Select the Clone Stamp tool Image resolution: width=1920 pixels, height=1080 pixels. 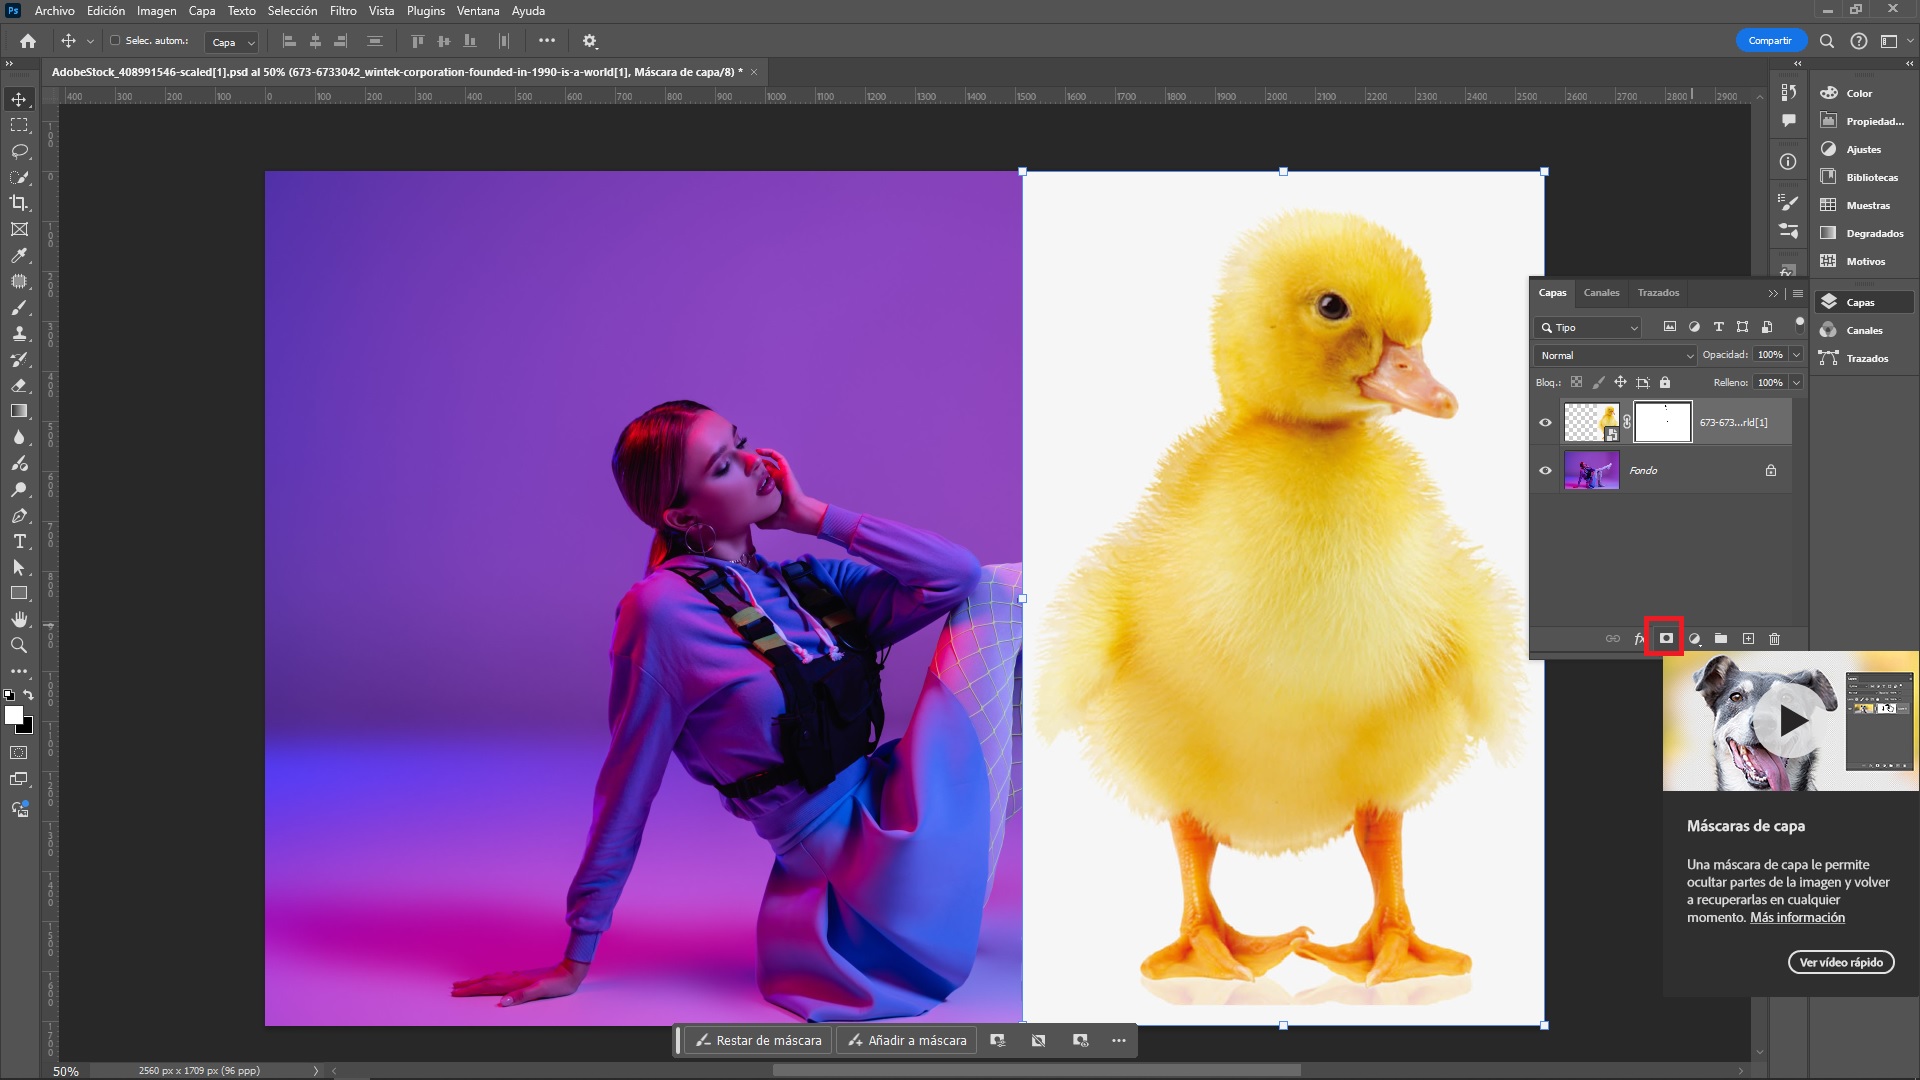coord(19,333)
